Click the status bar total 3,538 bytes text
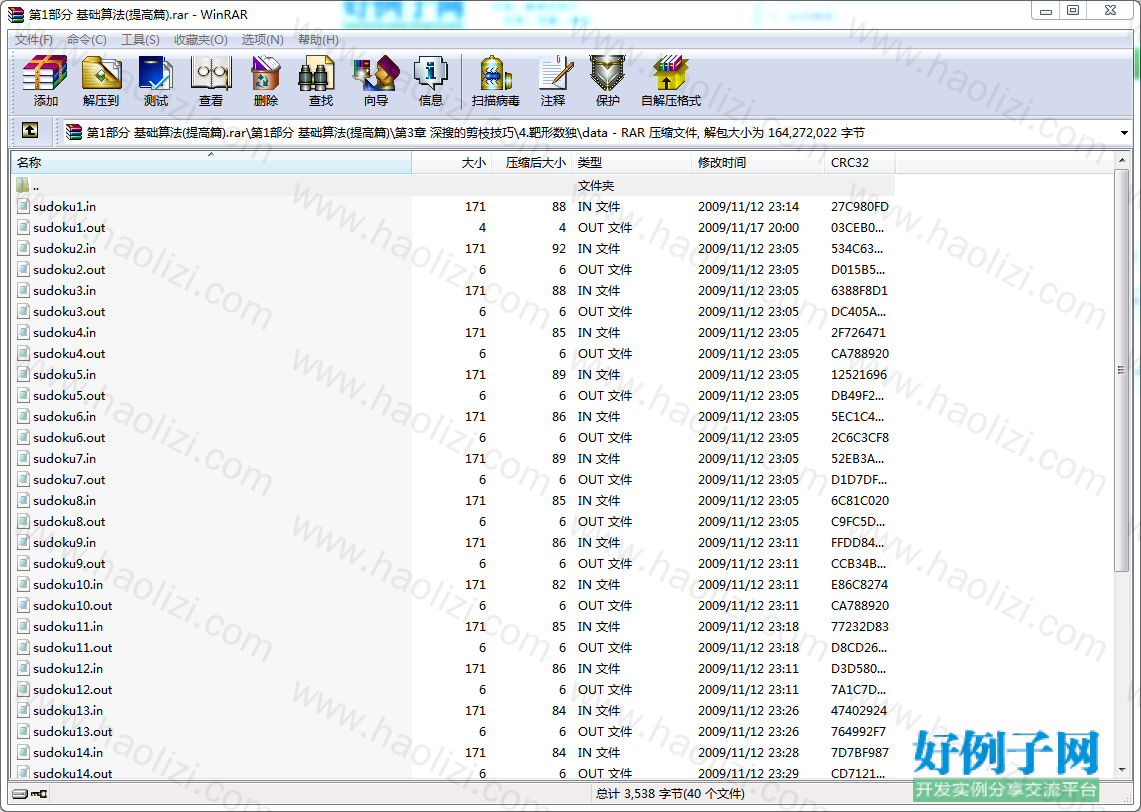The image size is (1141, 812). [x=669, y=794]
